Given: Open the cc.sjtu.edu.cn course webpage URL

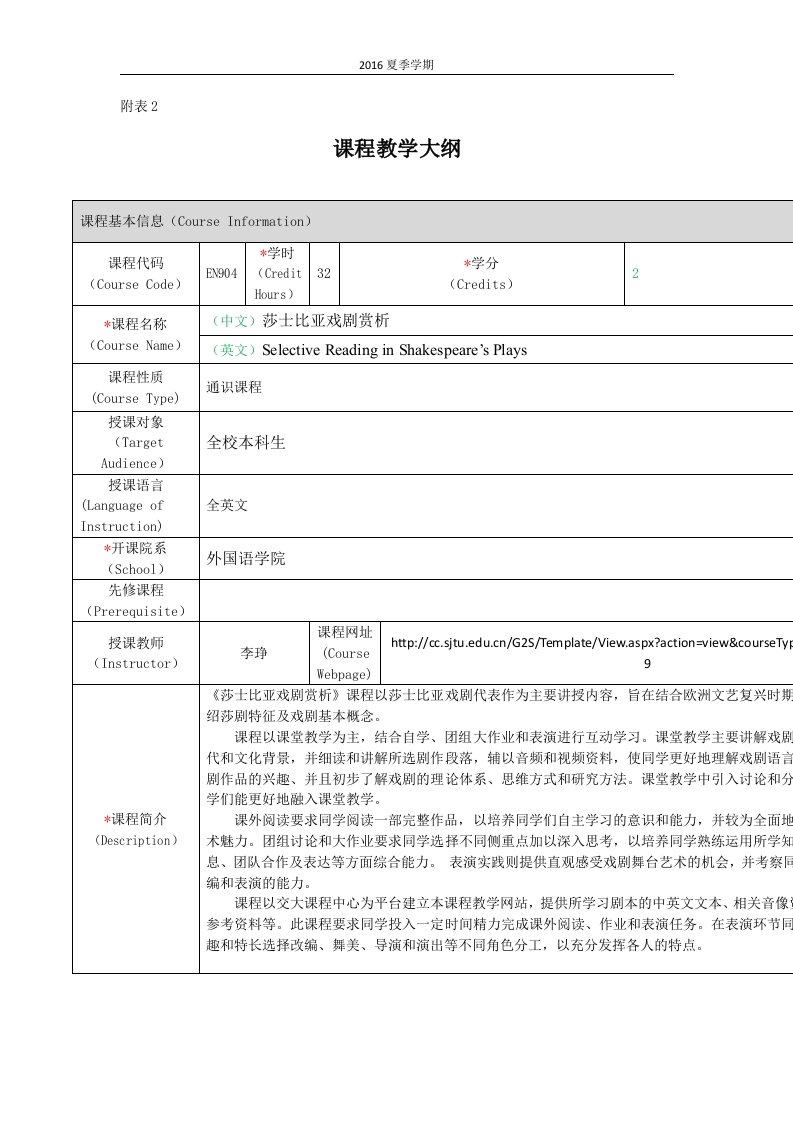Looking at the screenshot, I should point(591,653).
